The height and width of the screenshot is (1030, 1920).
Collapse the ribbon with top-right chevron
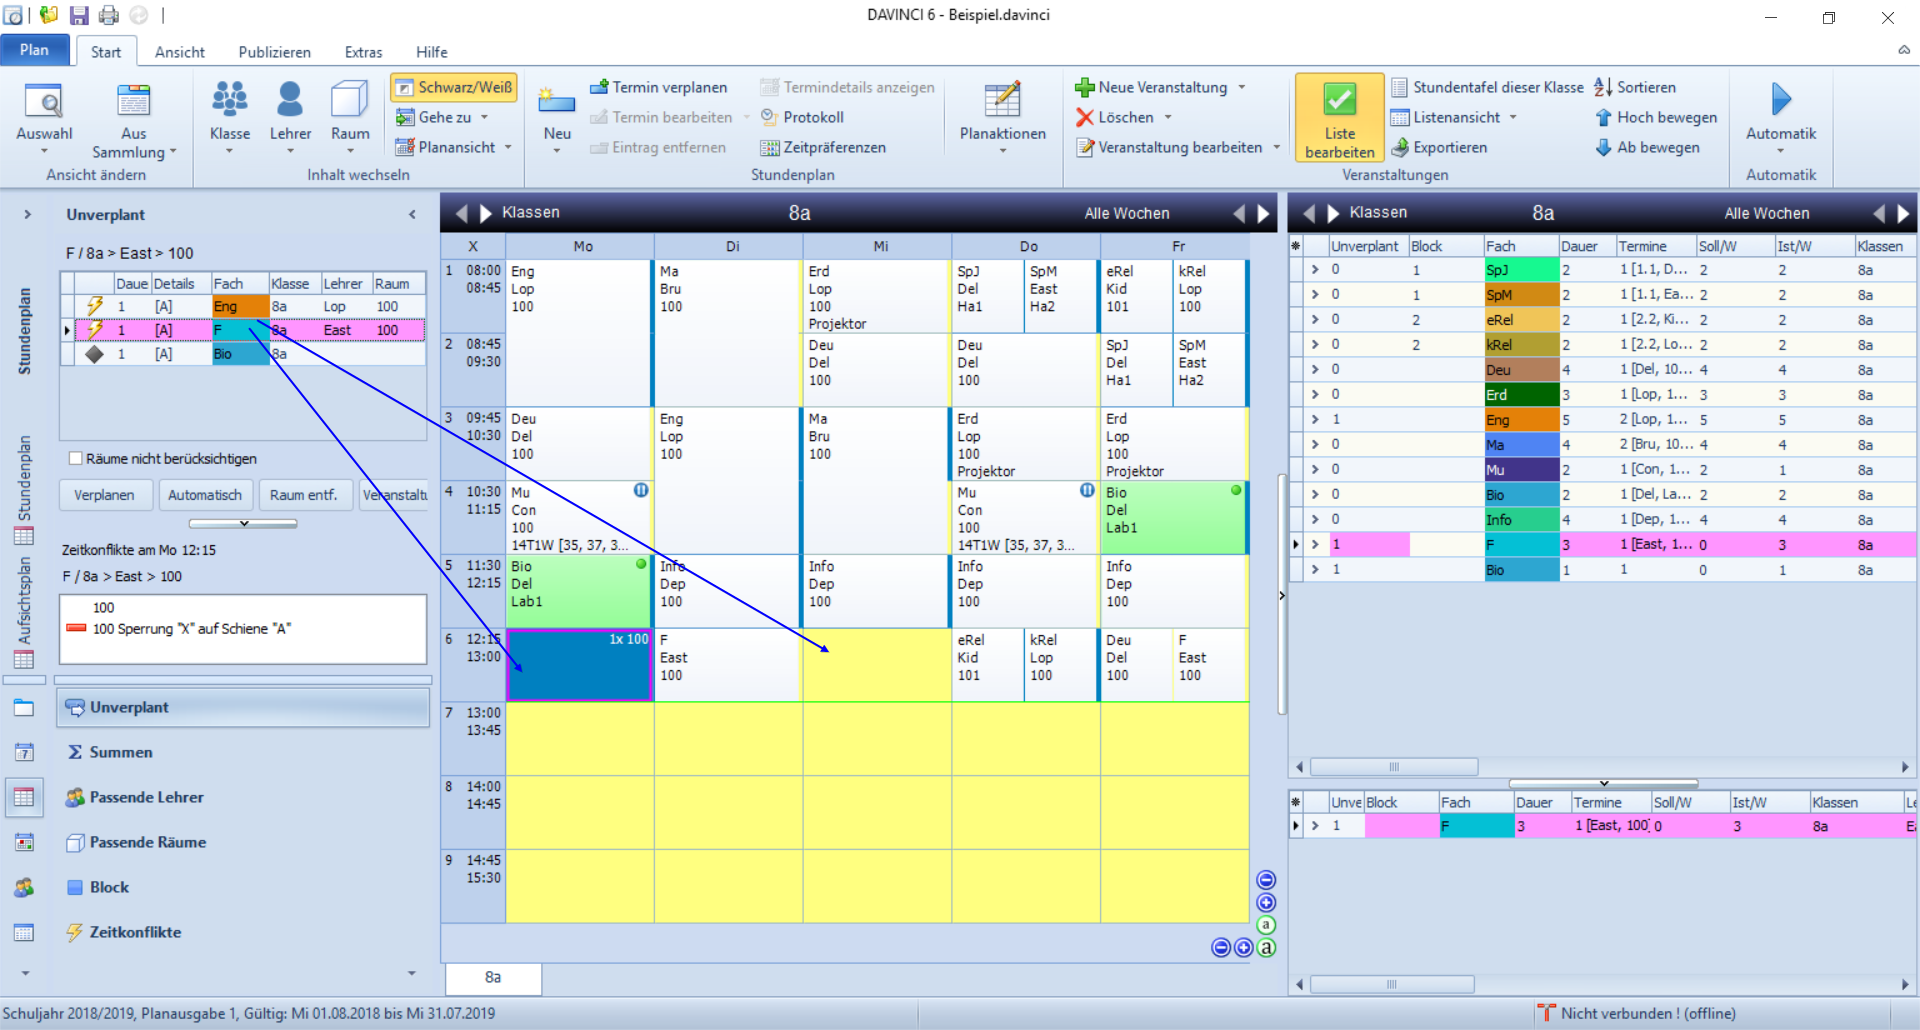(x=1904, y=49)
